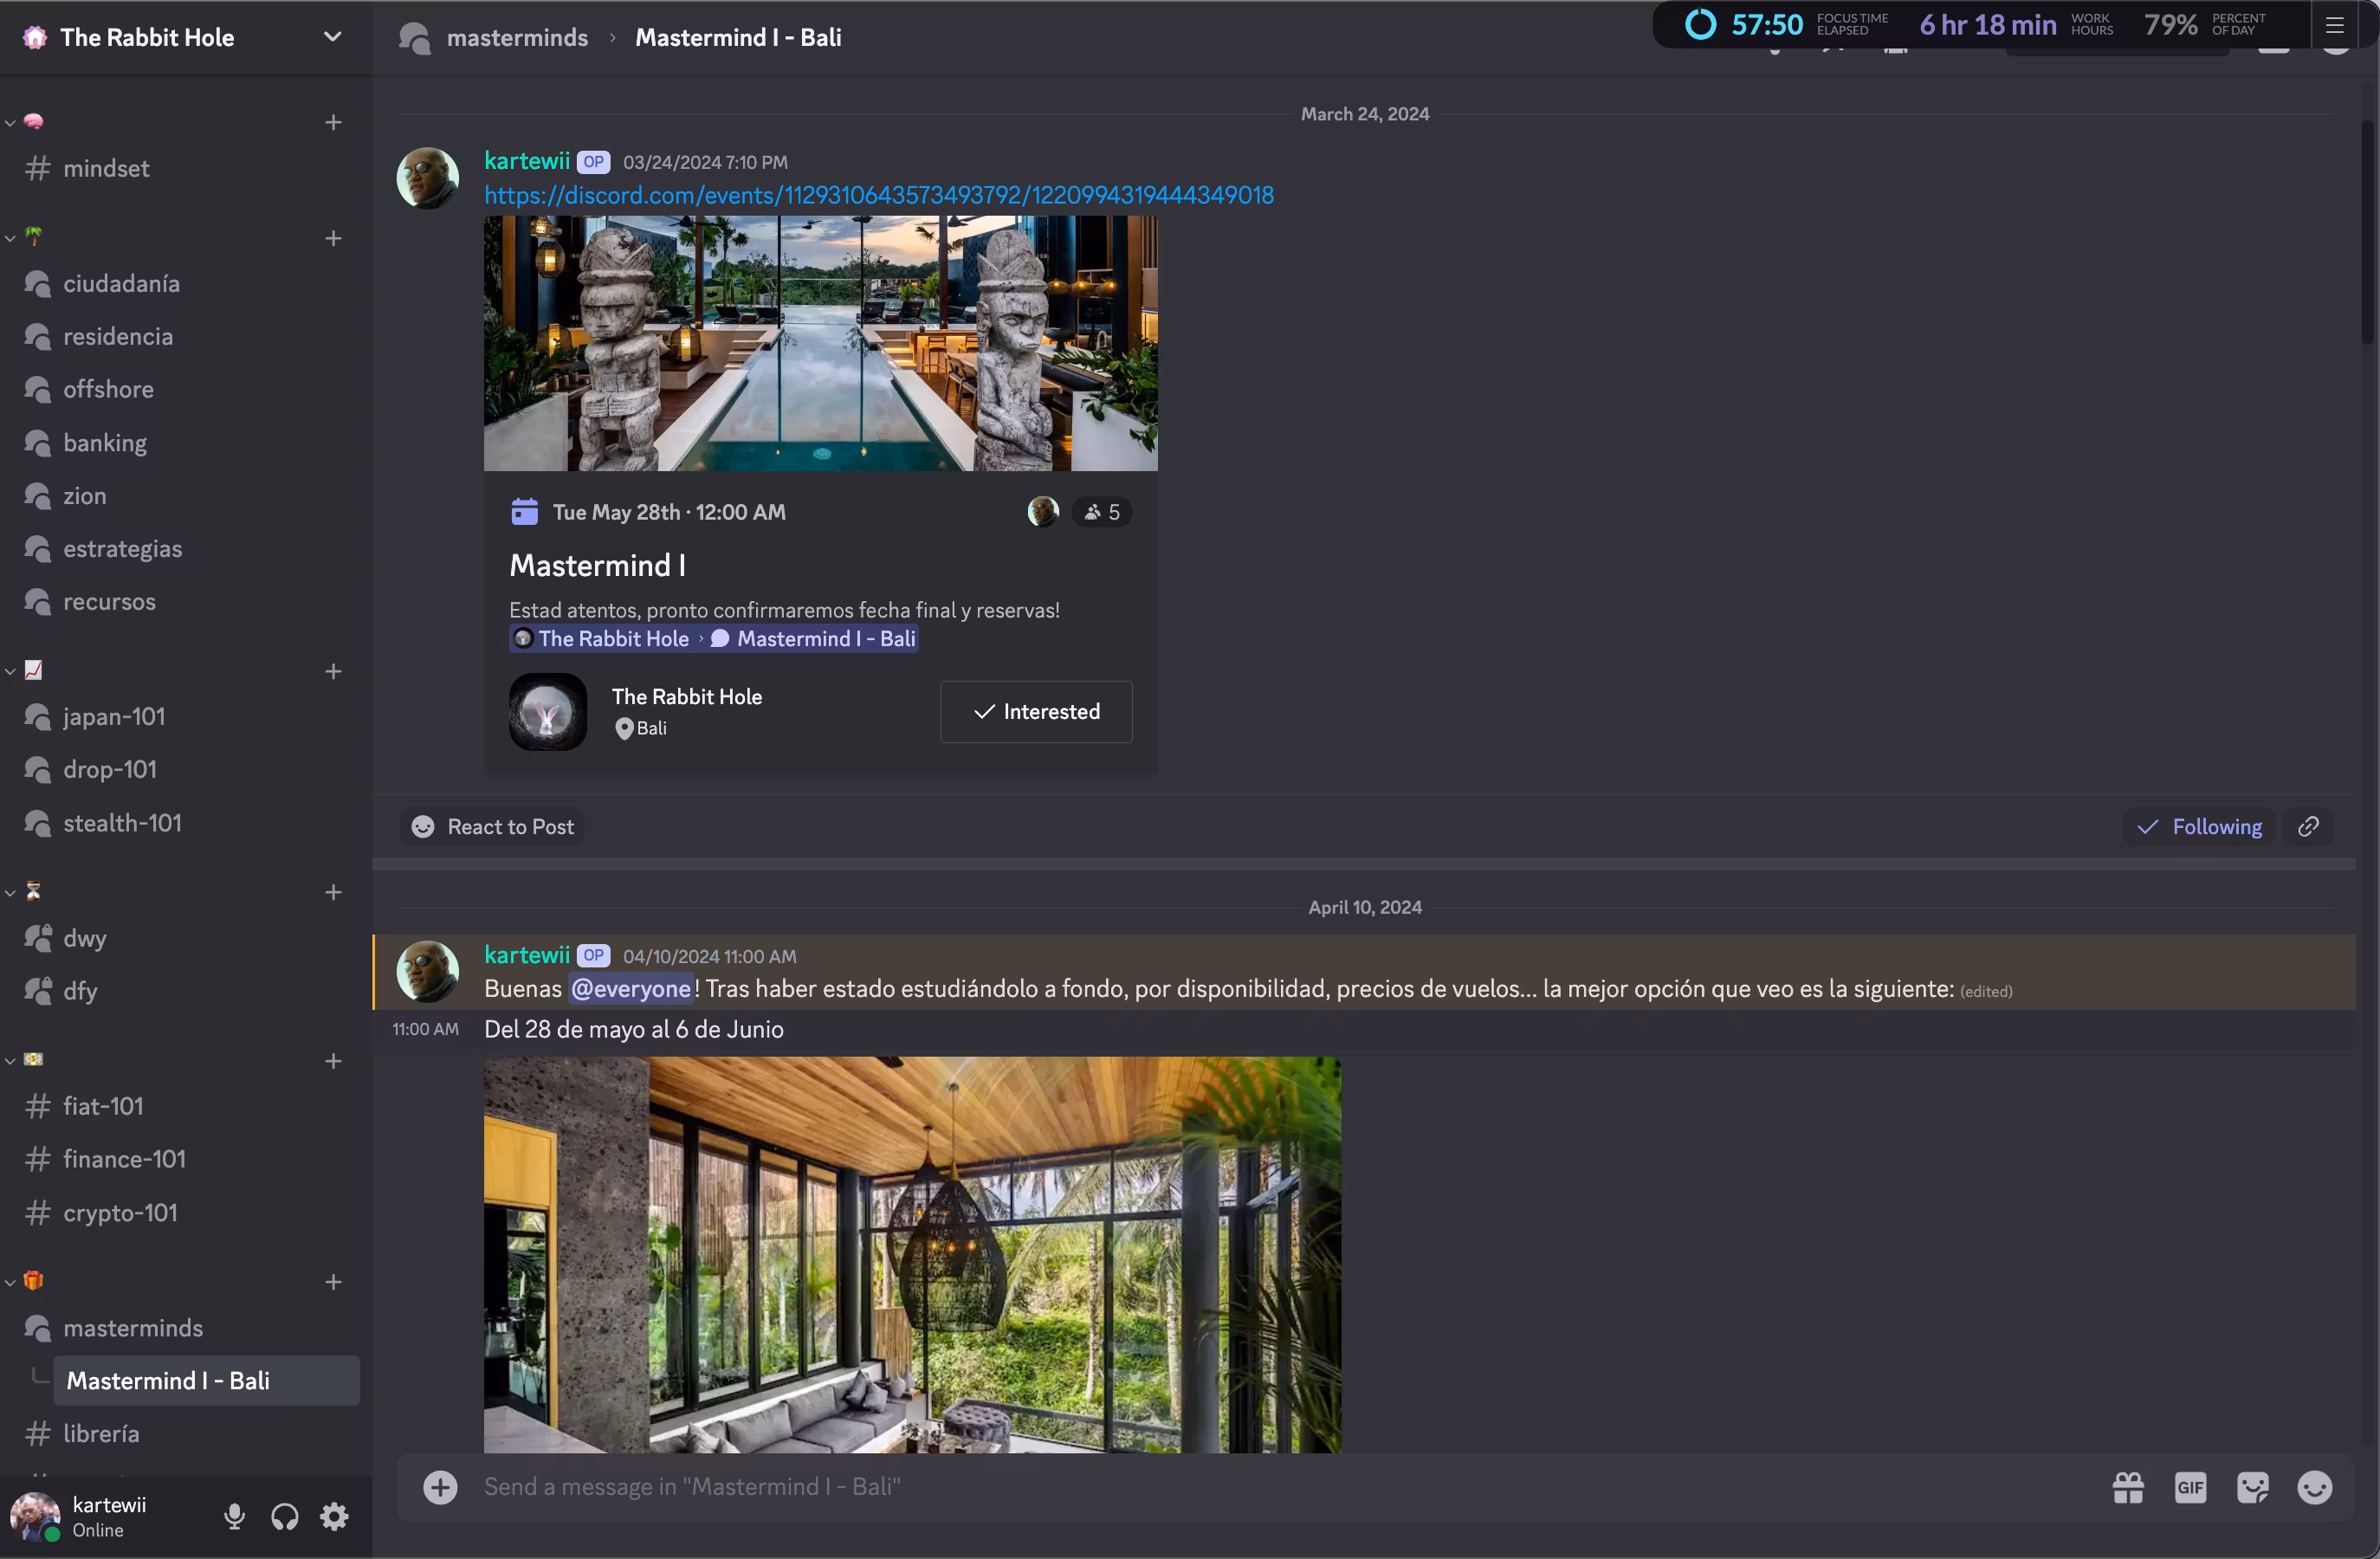Collapse the palm tree category chevron
The width and height of the screenshot is (2380, 1559).
click(10, 238)
